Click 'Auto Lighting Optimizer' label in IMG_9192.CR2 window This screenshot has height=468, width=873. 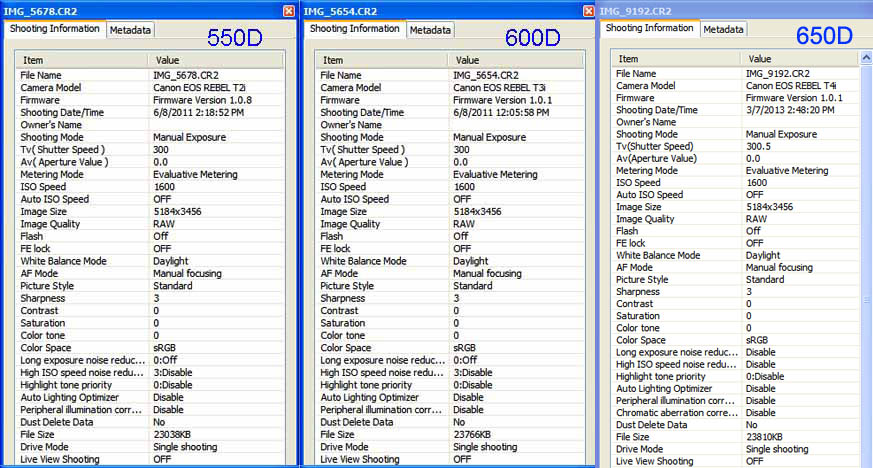coord(664,388)
